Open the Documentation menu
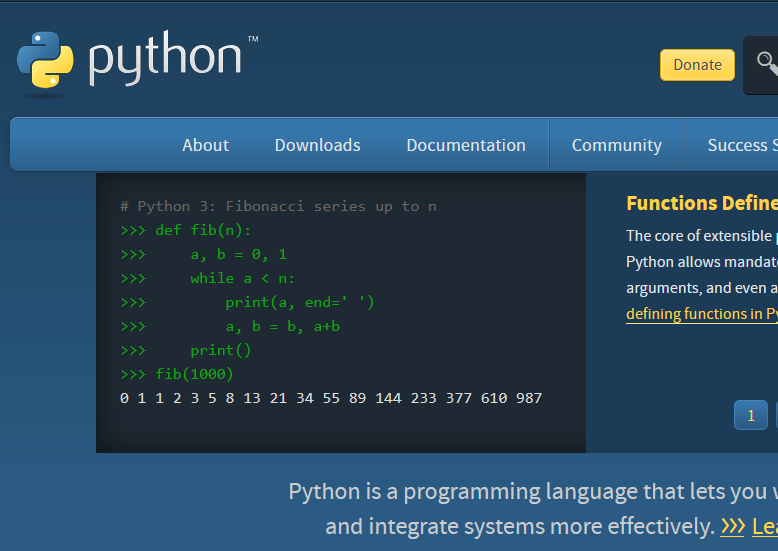 point(466,145)
